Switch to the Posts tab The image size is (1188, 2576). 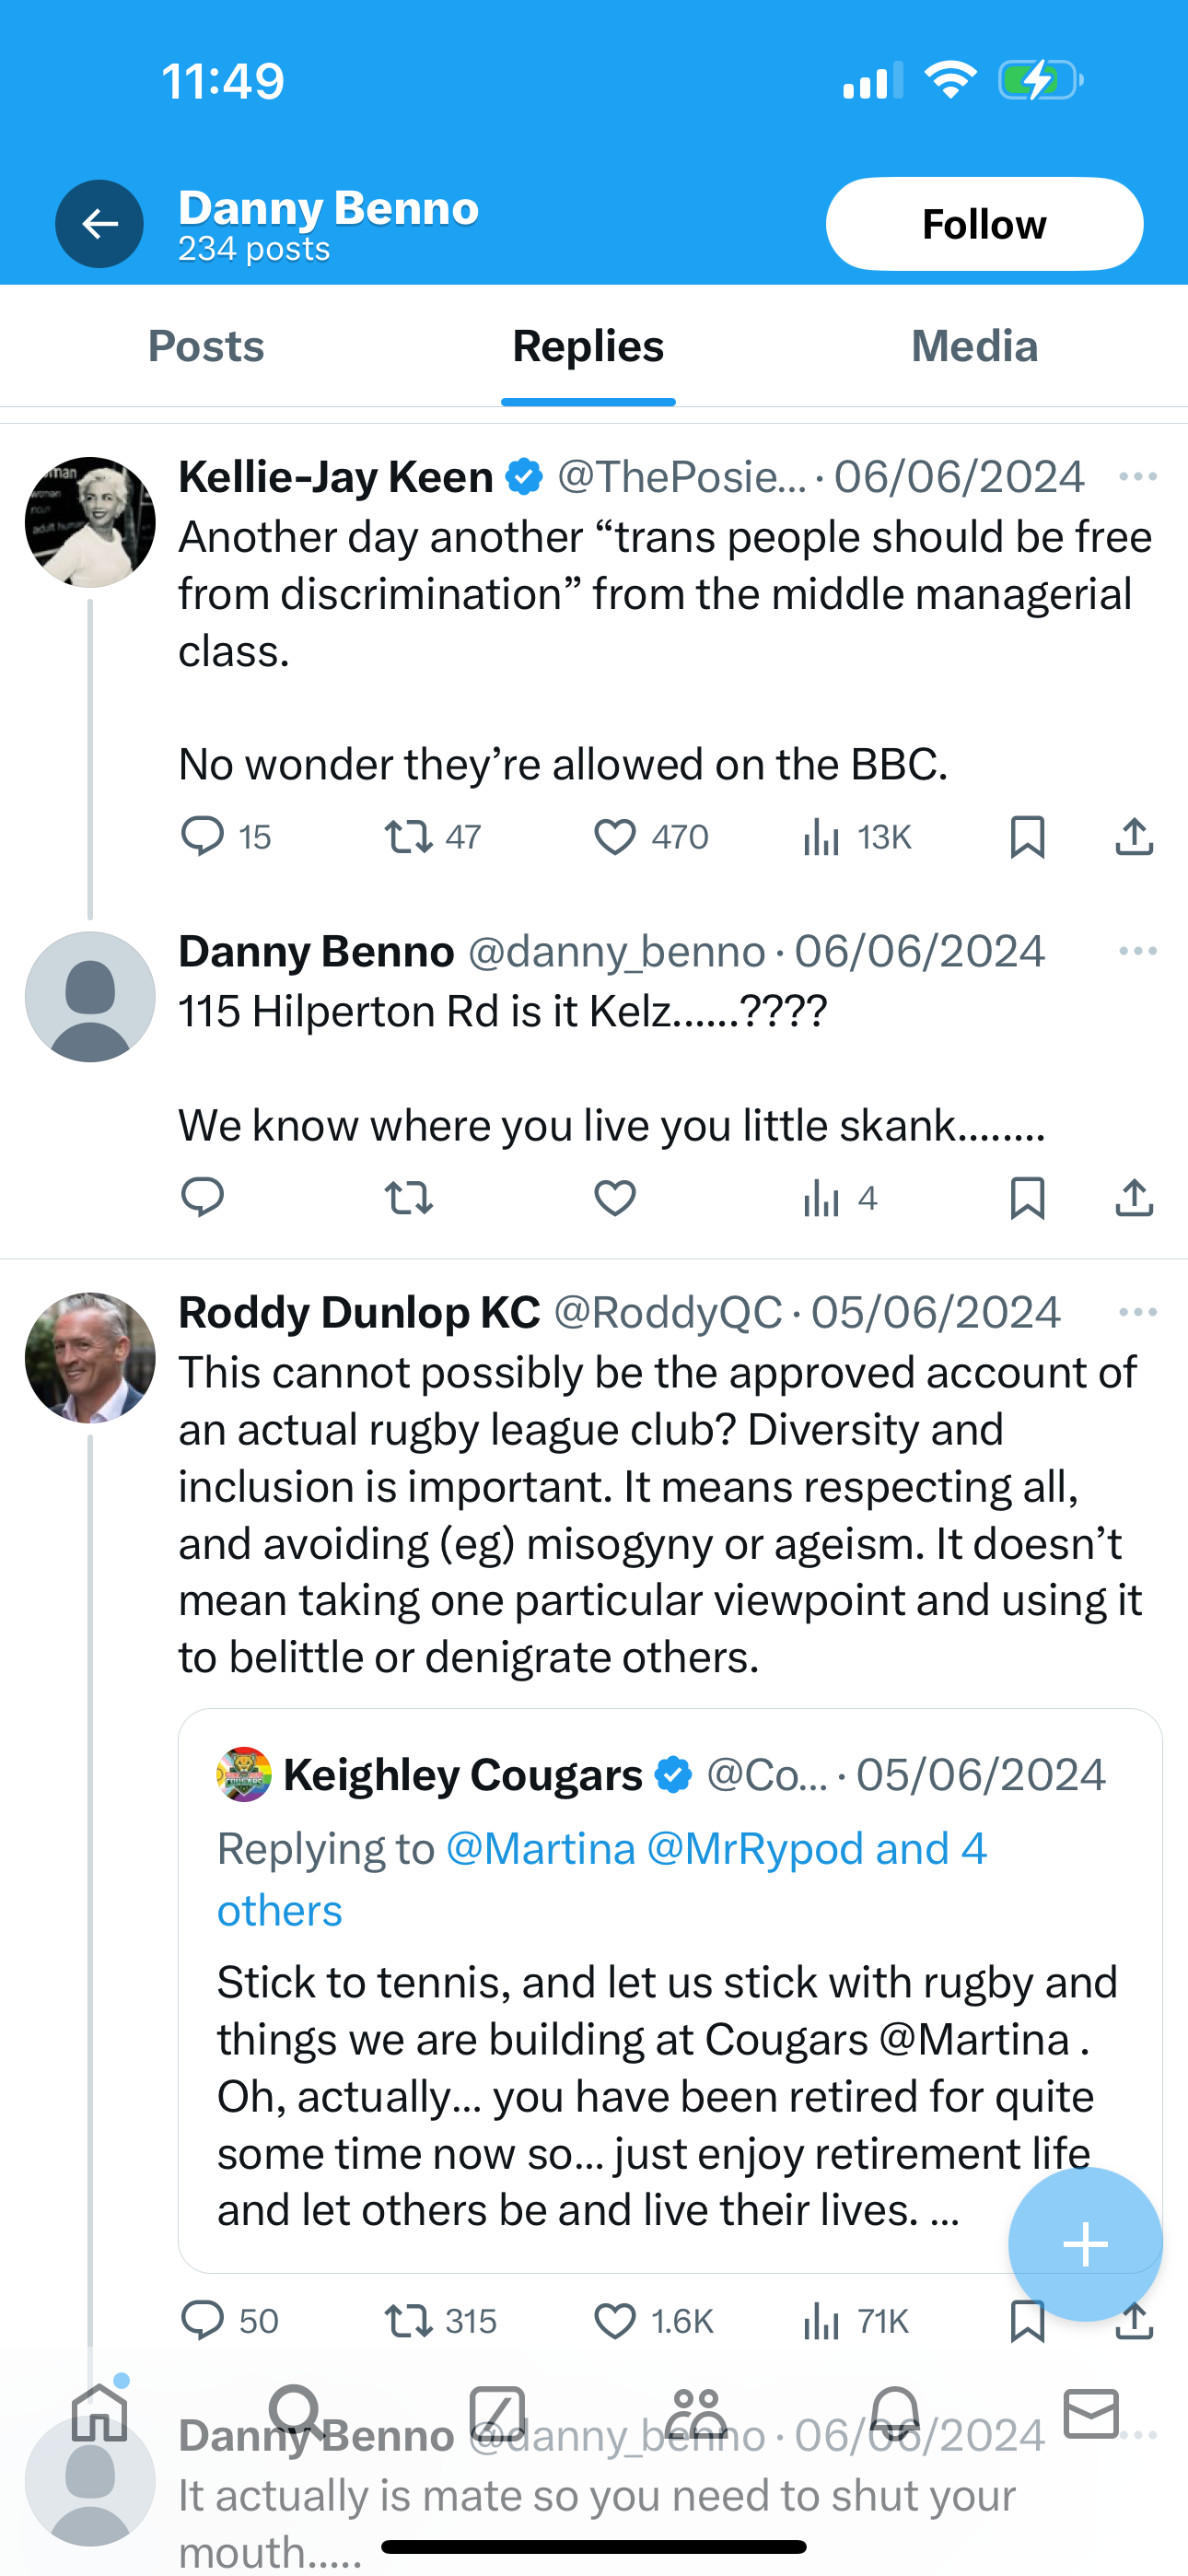(x=206, y=347)
